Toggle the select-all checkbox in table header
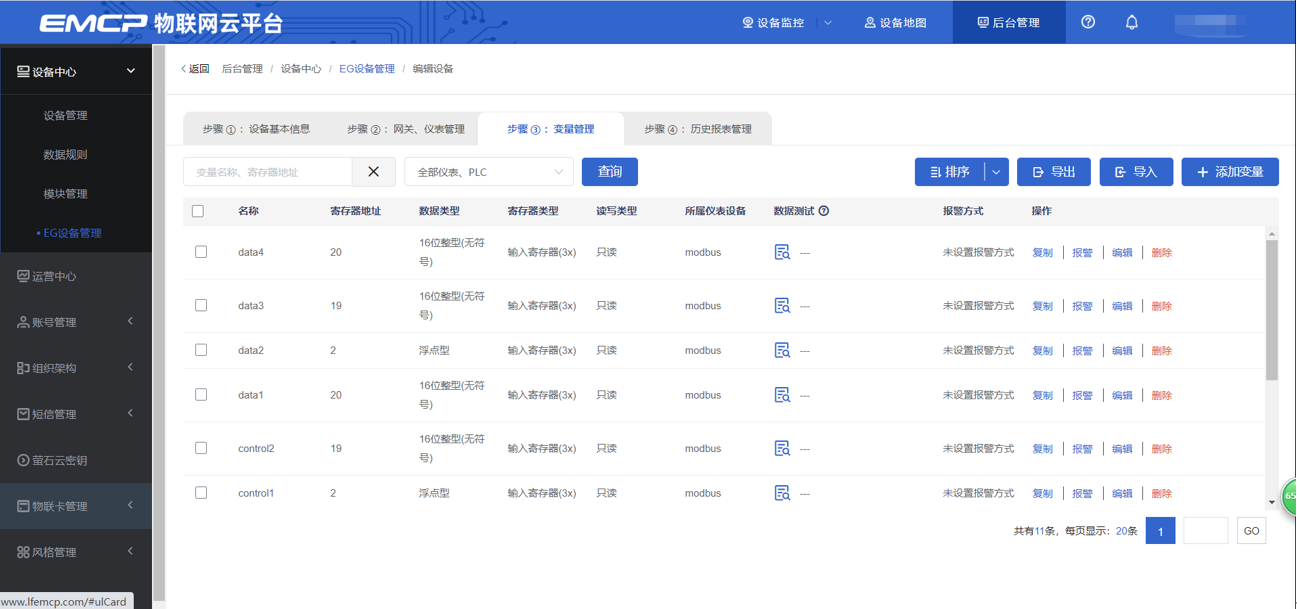The image size is (1297, 609). point(198,211)
